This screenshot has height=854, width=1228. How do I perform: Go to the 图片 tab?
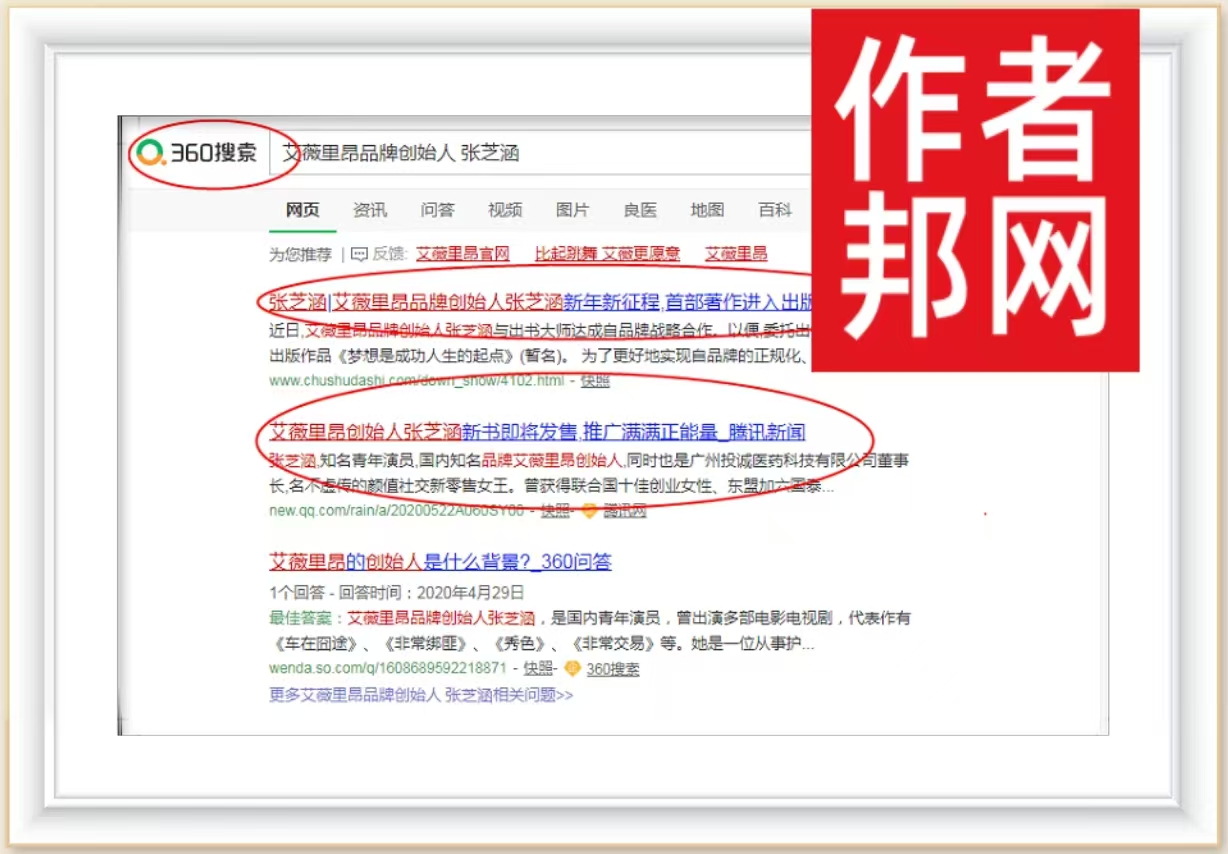572,210
